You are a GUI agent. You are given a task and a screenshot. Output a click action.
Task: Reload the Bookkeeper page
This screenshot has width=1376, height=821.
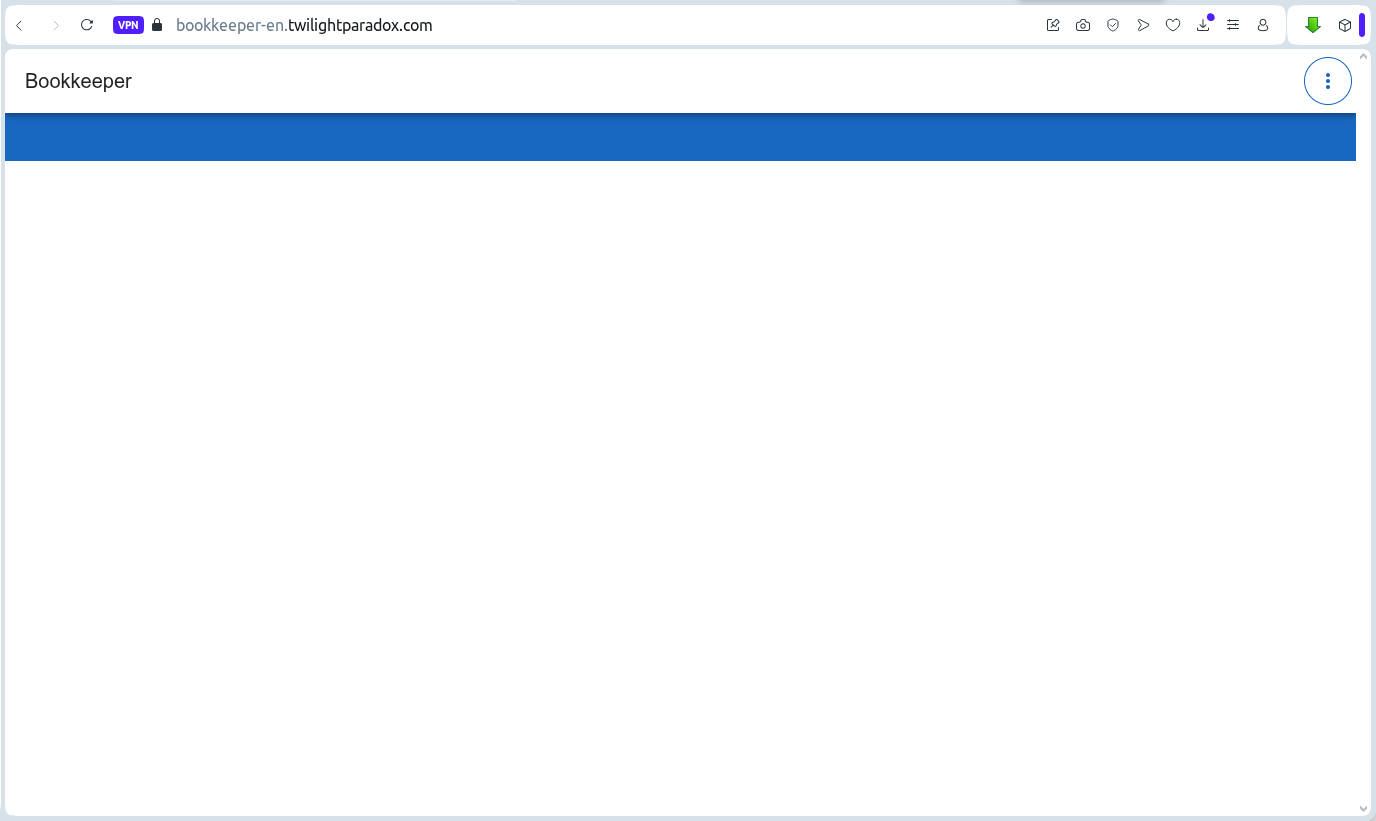pos(87,25)
